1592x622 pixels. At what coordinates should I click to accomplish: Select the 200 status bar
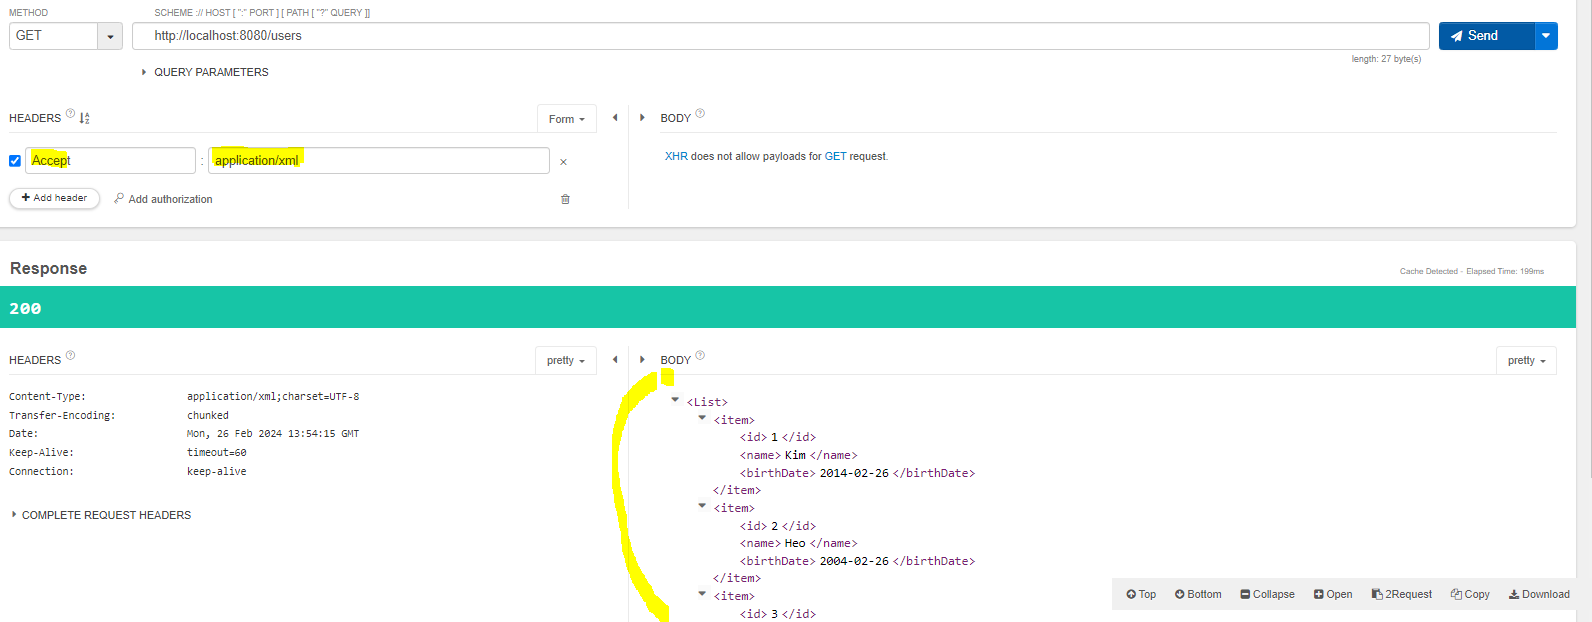(x=788, y=308)
